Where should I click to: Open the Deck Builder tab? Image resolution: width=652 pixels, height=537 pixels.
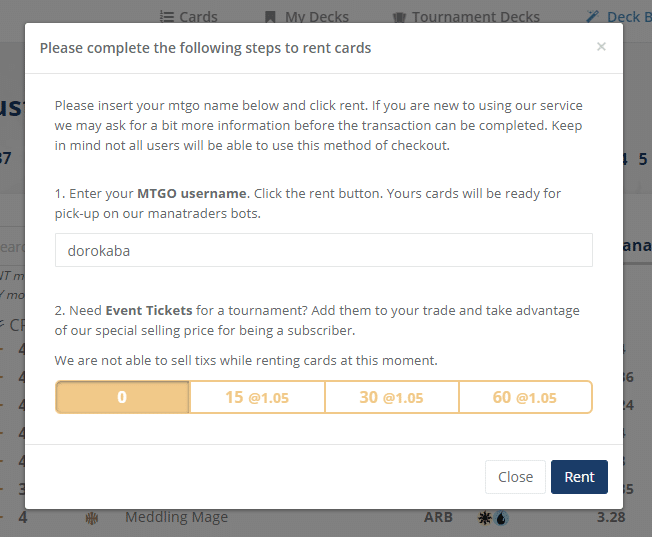(625, 17)
